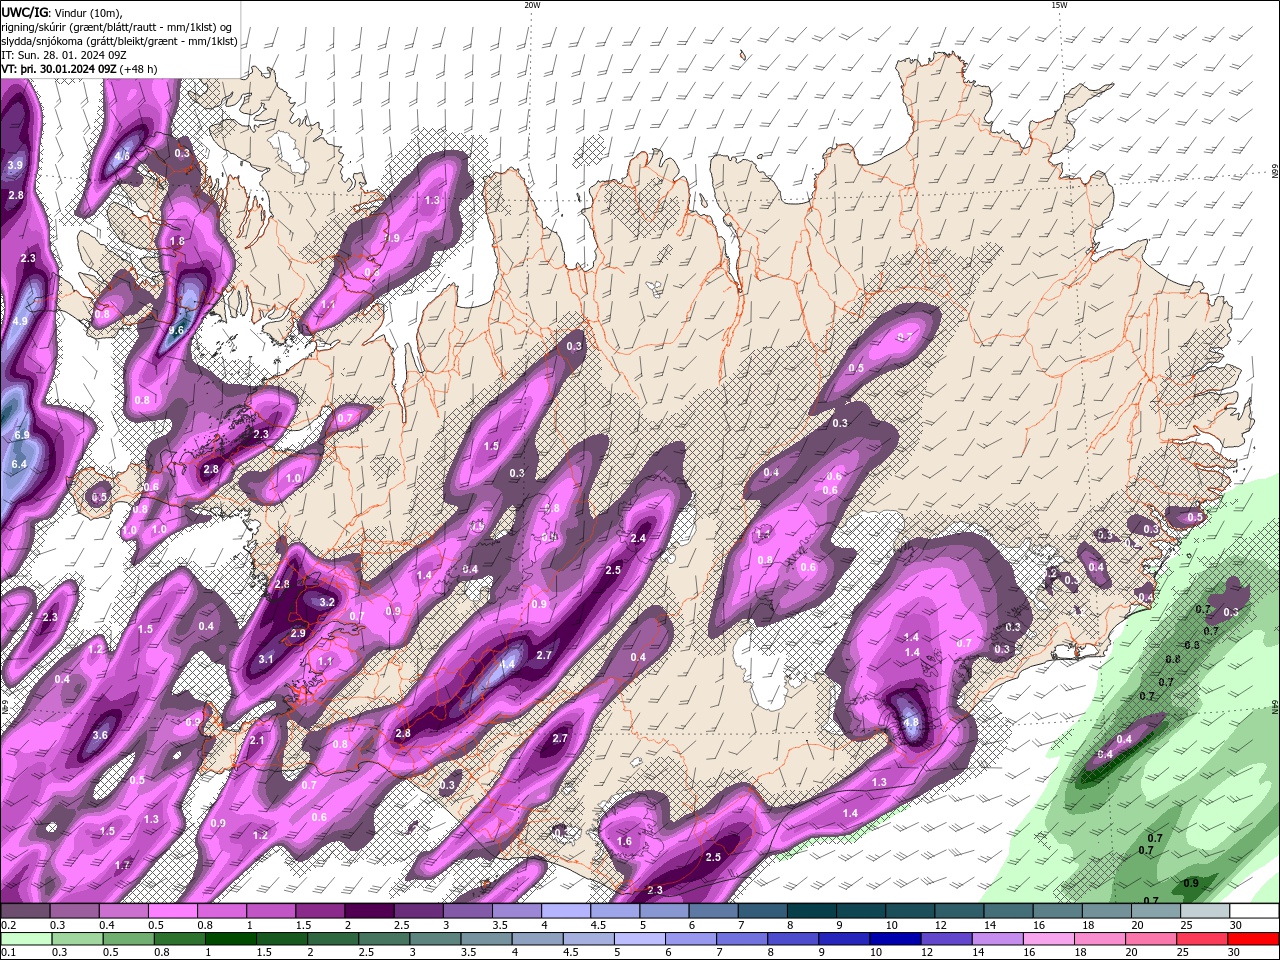Click the '1.6' precipitation value on the map
Screen dimensions: 1280x960
(x=625, y=841)
